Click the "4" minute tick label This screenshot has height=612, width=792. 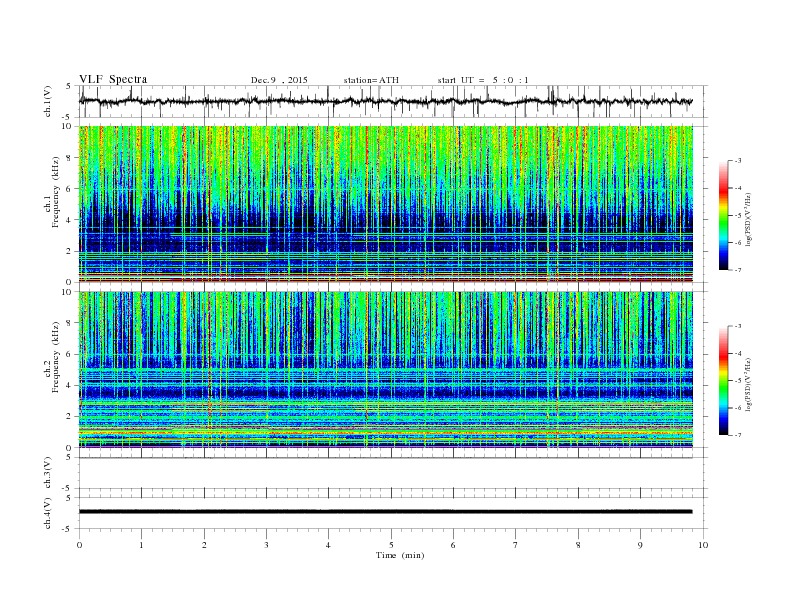pyautogui.click(x=328, y=545)
